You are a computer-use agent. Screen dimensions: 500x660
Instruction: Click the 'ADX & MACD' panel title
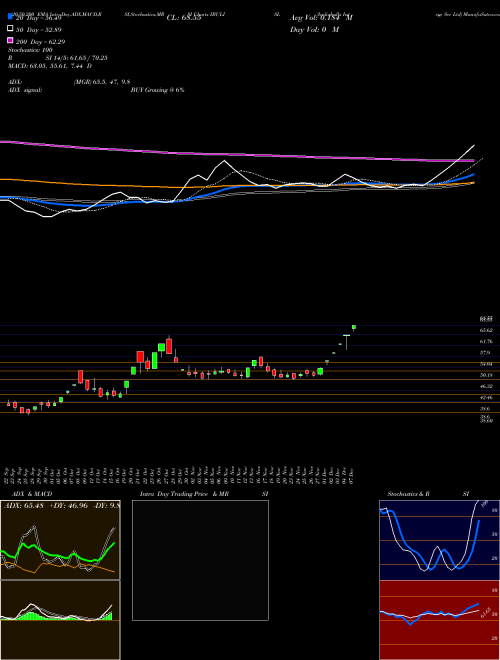[x=32, y=494]
